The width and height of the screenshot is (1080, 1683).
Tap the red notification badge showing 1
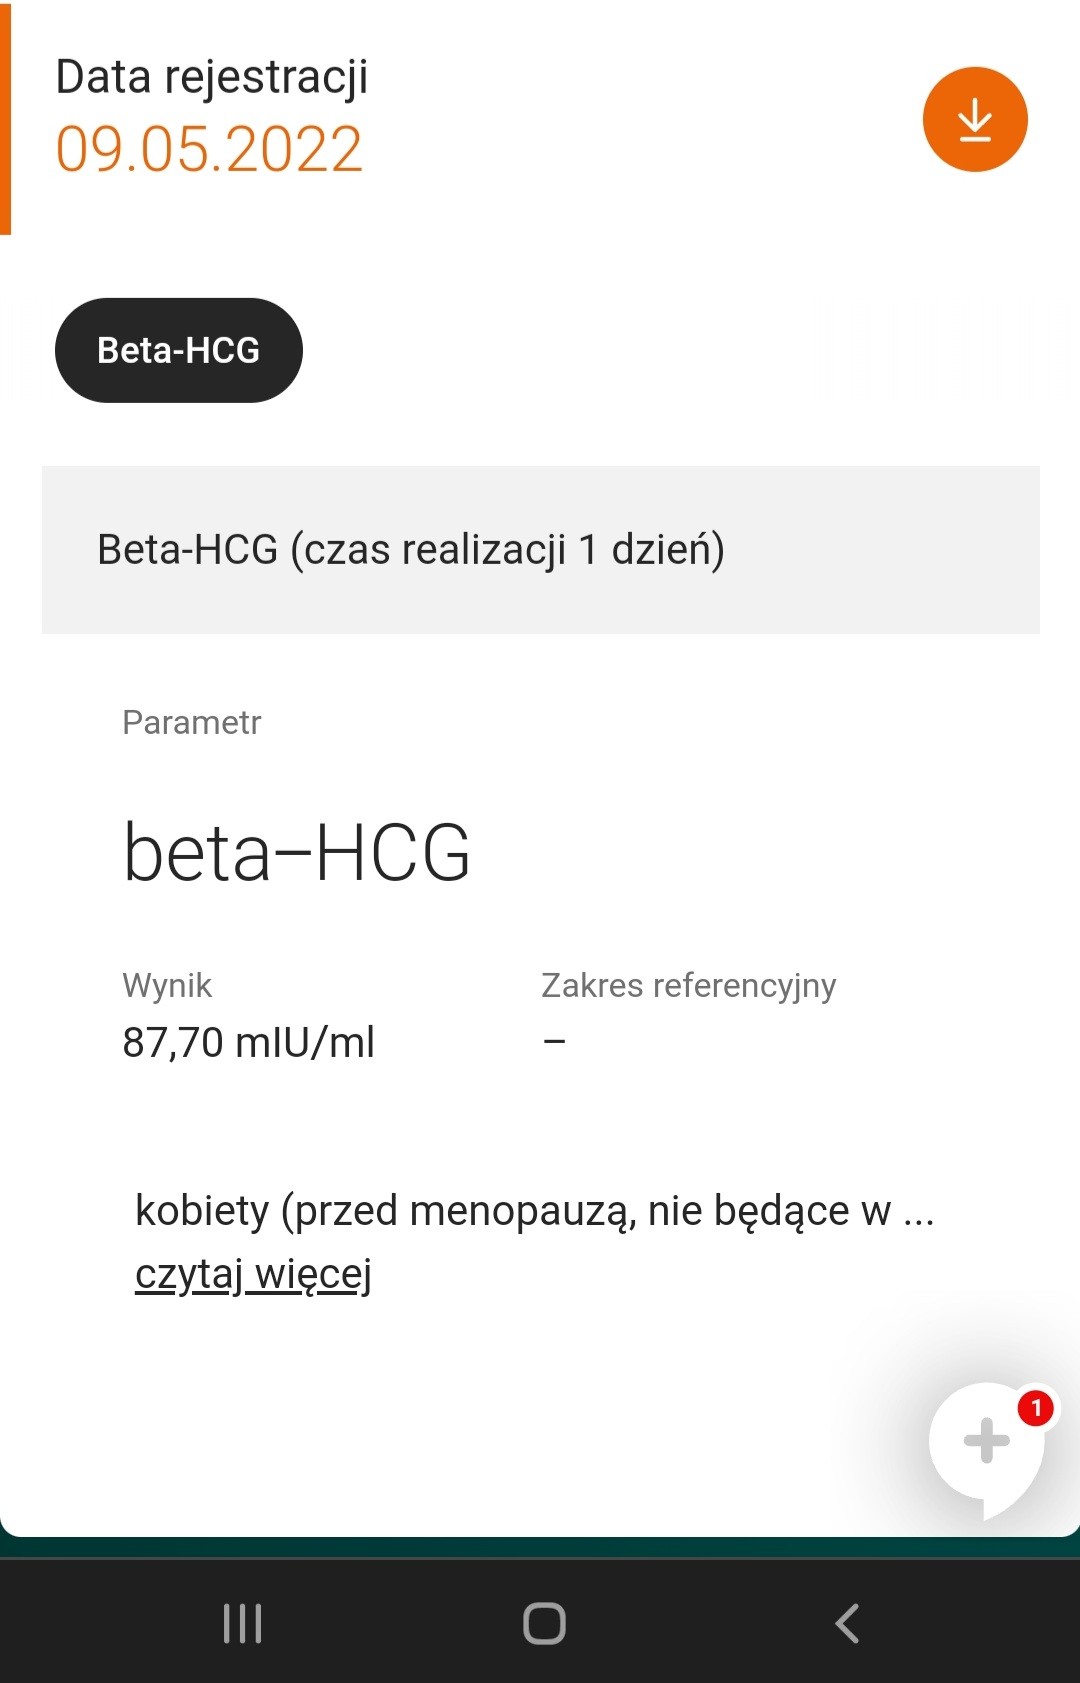1036,1408
